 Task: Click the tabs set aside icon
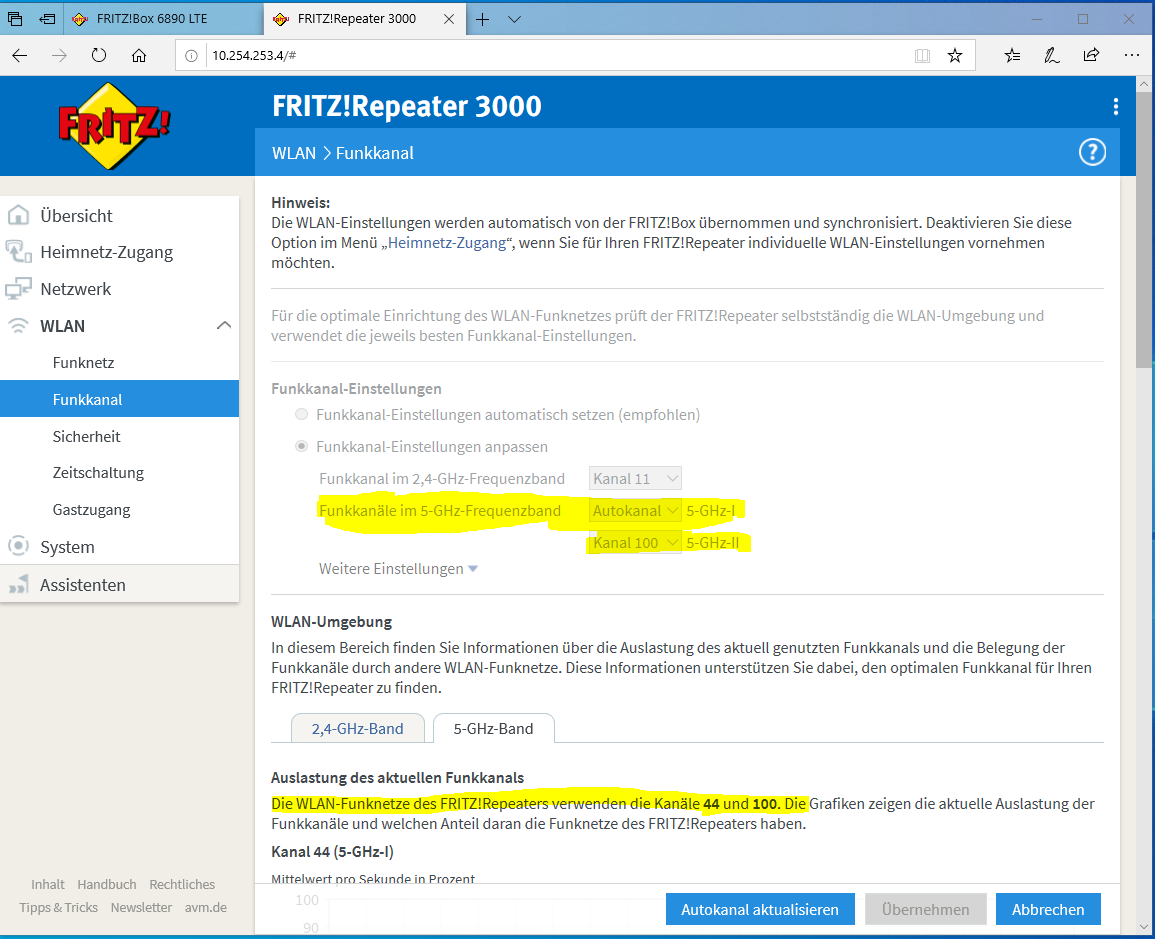[x=15, y=19]
